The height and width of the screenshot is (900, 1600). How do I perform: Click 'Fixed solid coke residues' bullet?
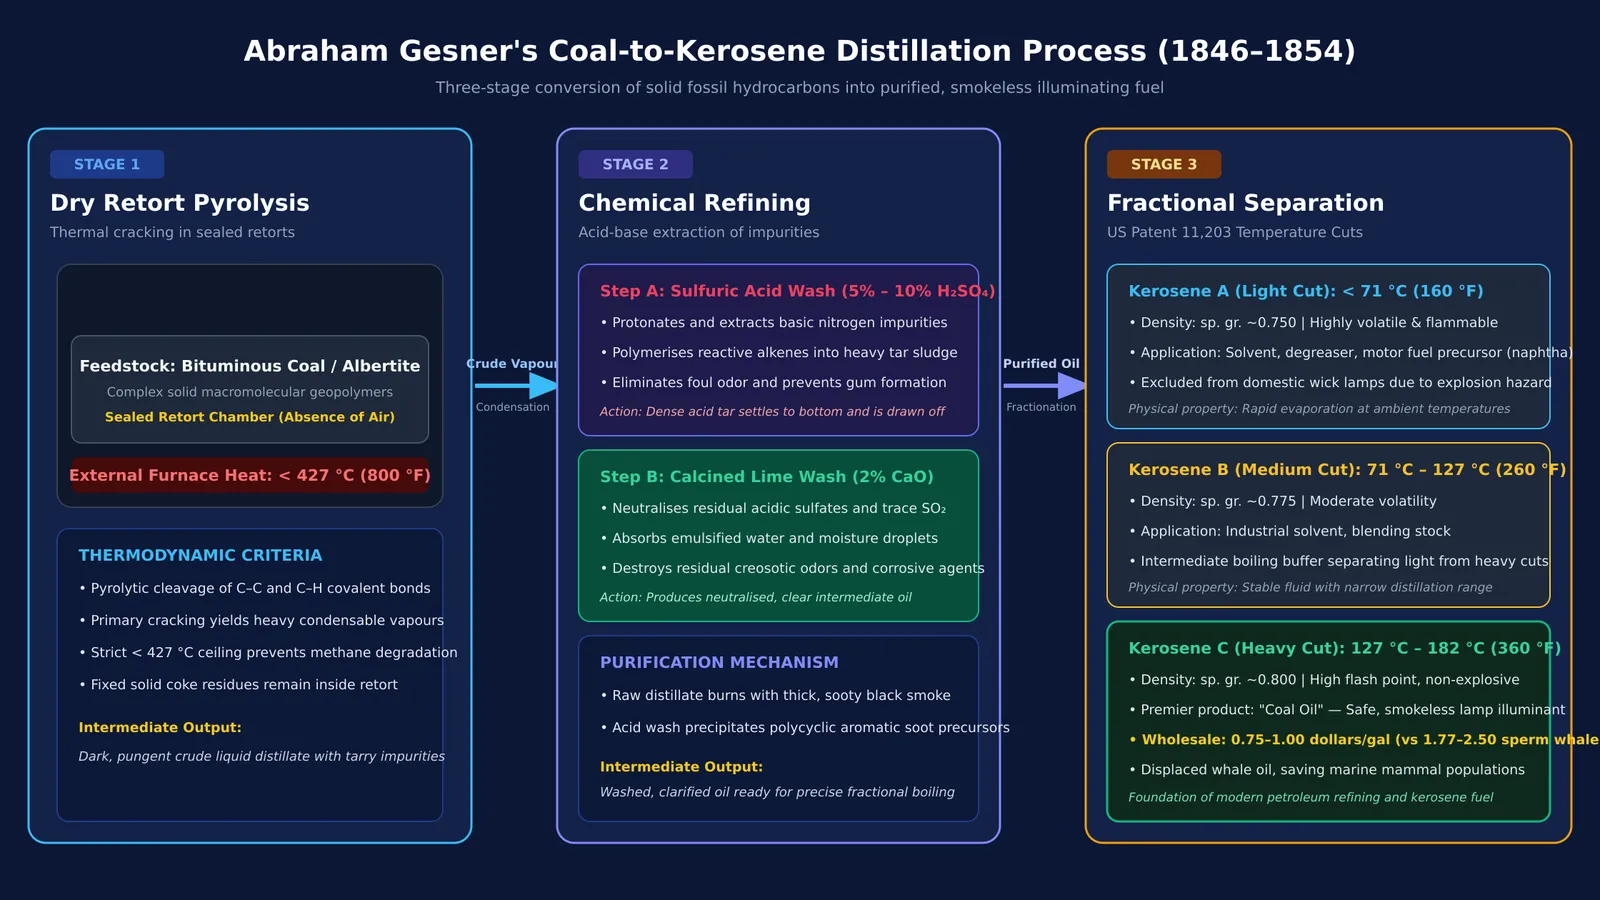(238, 684)
